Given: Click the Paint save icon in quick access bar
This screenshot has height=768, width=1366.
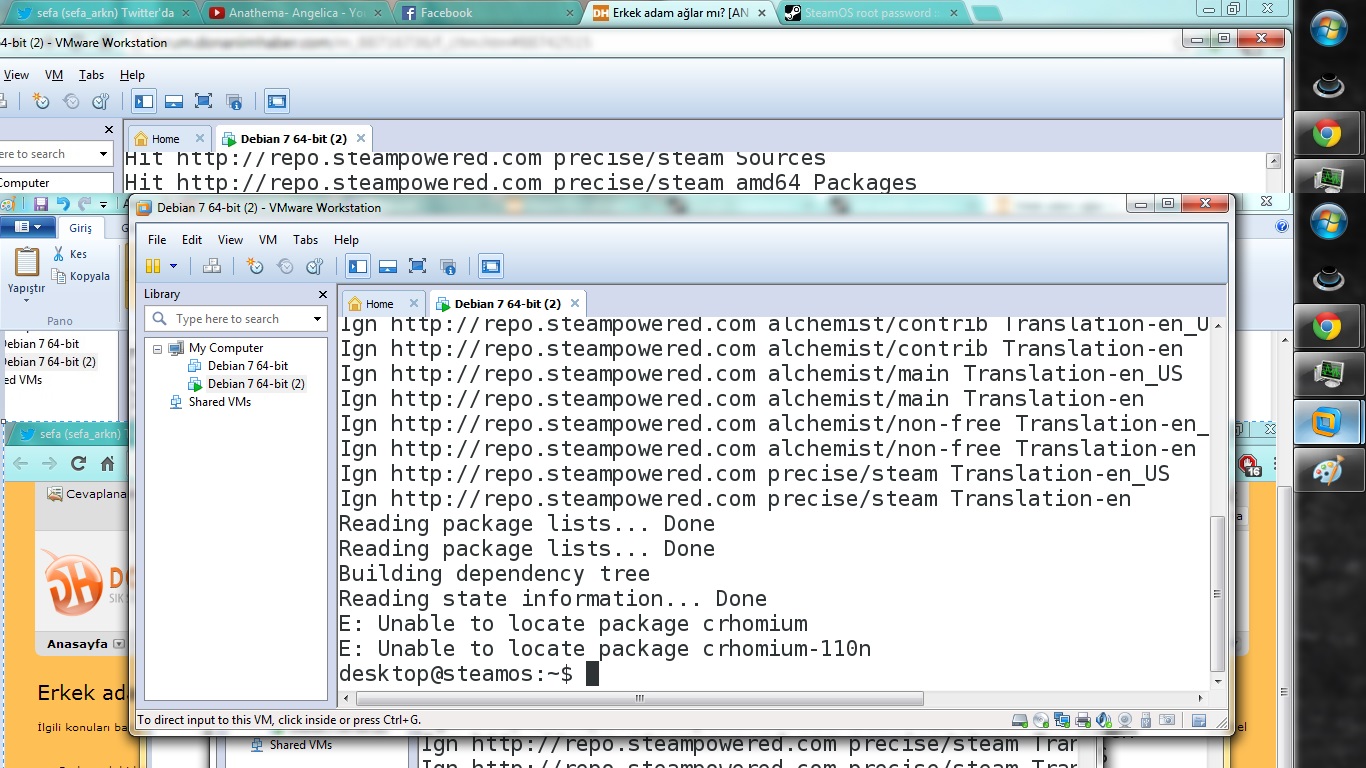Looking at the screenshot, I should point(41,204).
